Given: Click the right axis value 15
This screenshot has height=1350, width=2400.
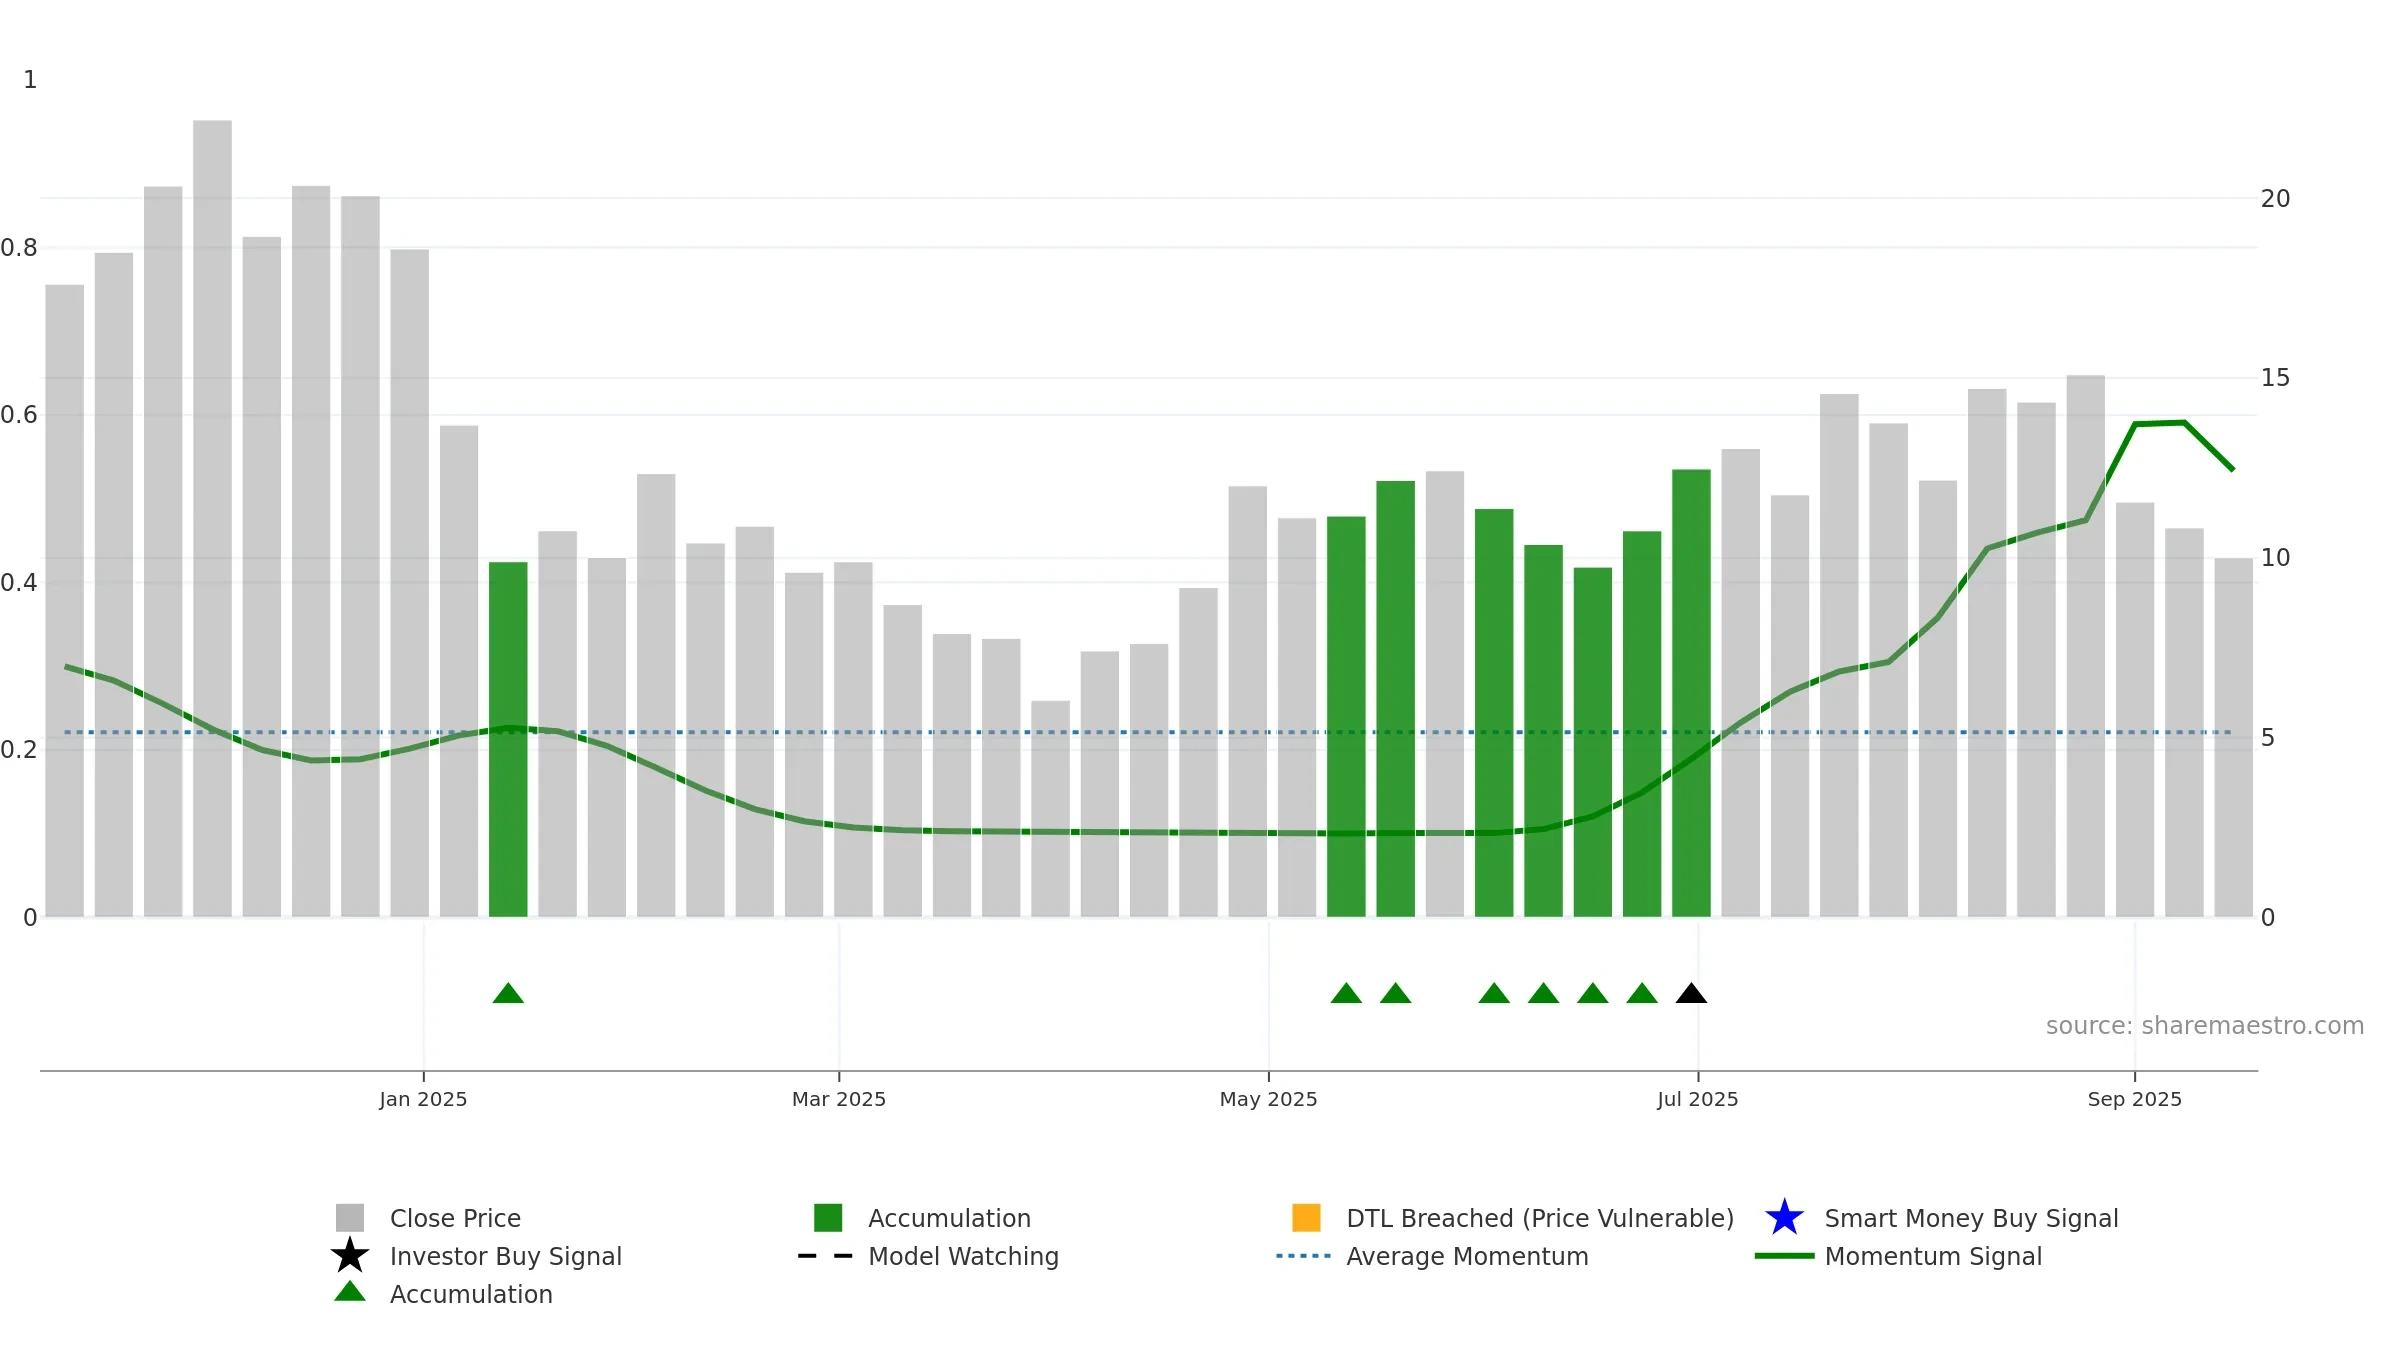Looking at the screenshot, I should (2275, 378).
